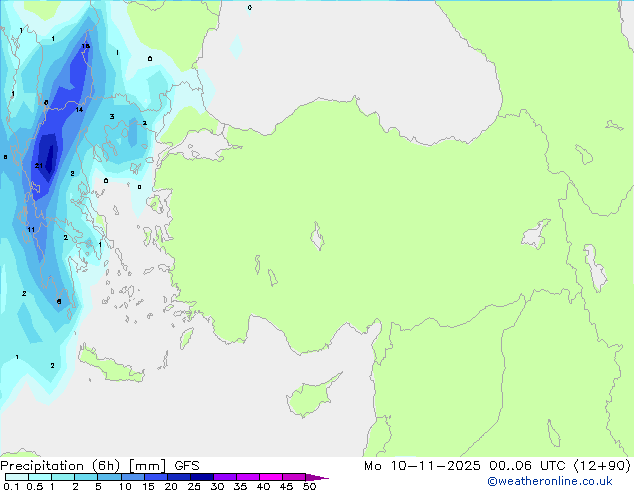Click the 15–20 mm legend color swatch
The width and height of the screenshot is (634, 490).
[155, 477]
